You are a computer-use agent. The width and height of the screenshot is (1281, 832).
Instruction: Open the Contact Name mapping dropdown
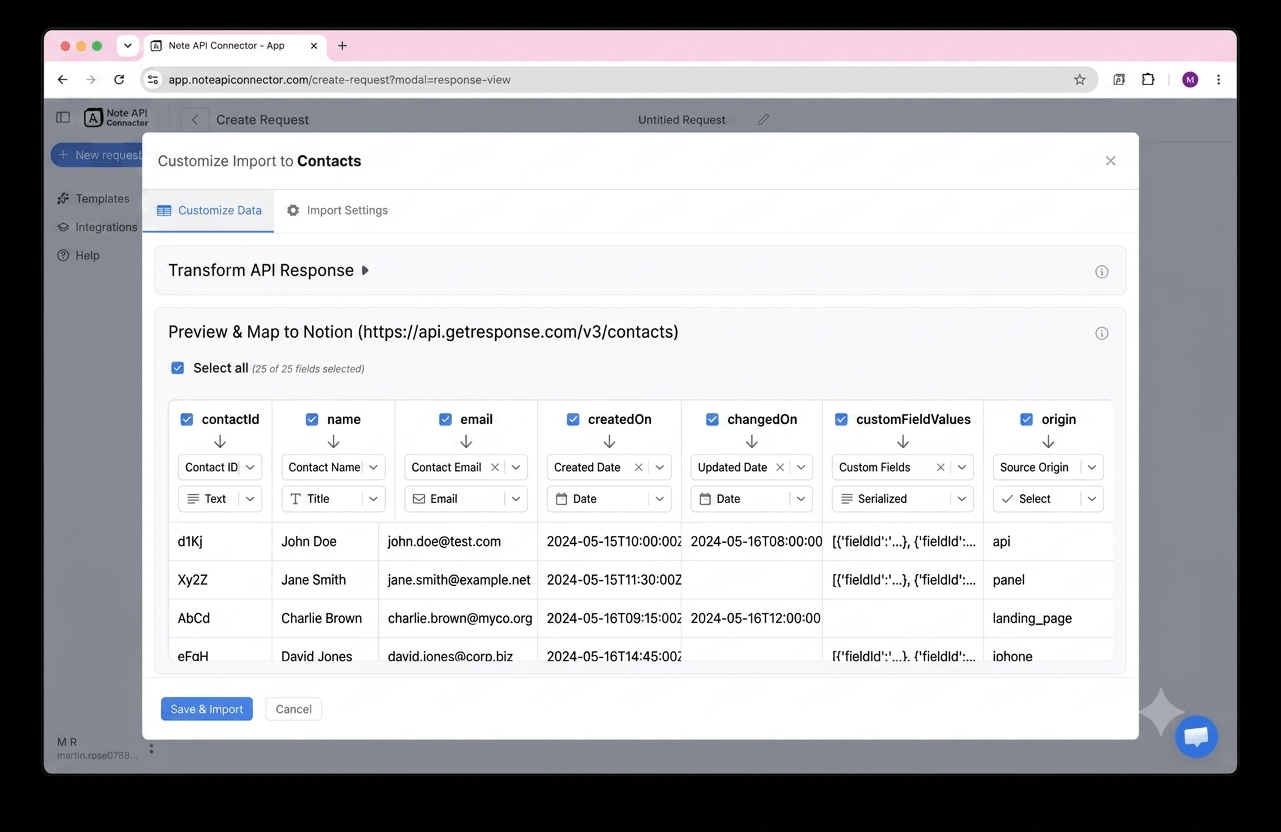click(333, 467)
